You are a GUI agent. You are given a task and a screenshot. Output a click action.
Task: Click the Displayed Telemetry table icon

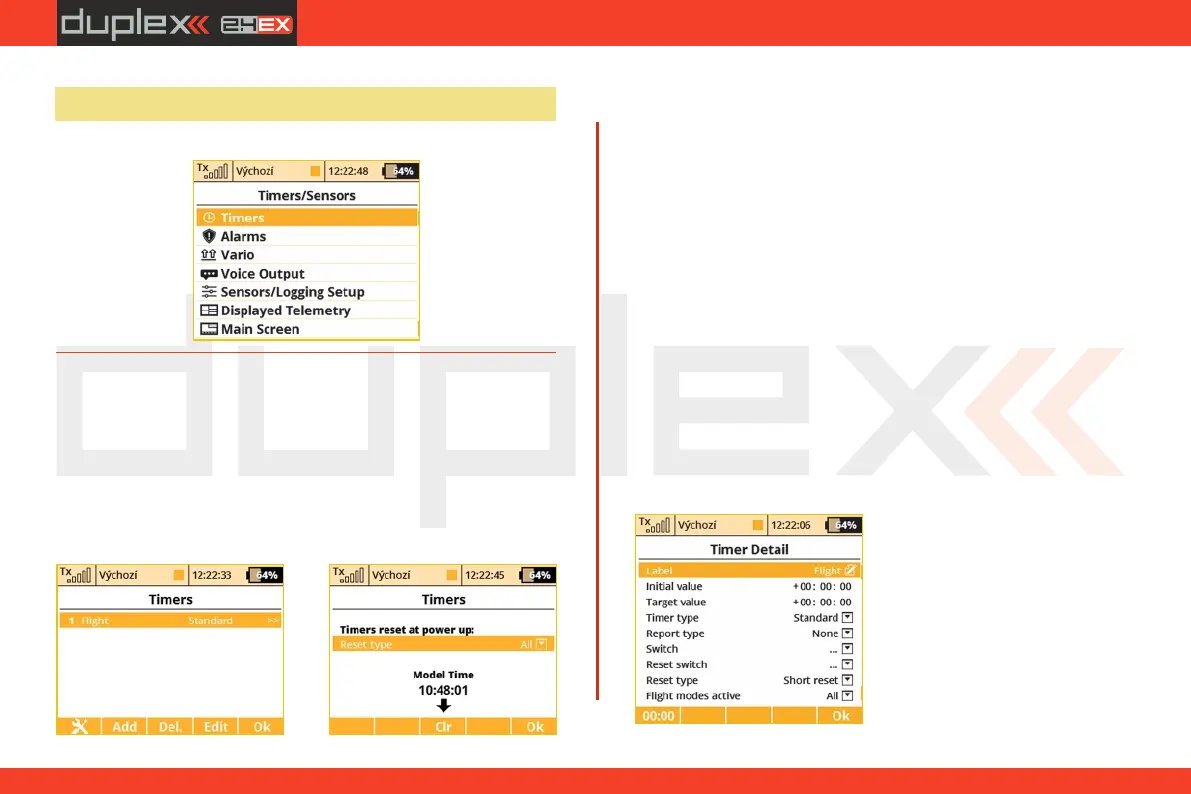[208, 310]
